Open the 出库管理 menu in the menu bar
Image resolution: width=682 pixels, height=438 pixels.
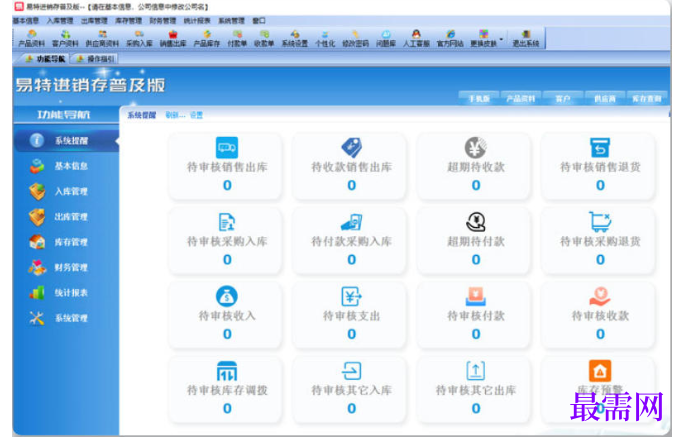click(94, 20)
